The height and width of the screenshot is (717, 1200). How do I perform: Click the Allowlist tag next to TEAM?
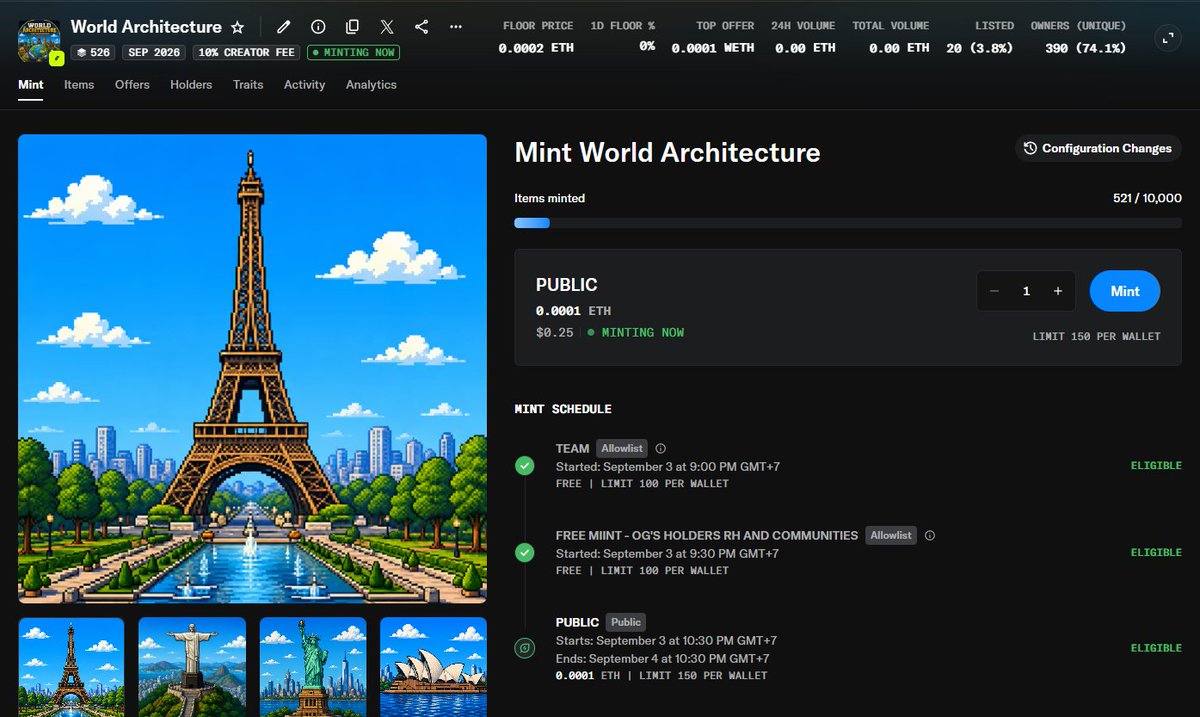tap(622, 448)
